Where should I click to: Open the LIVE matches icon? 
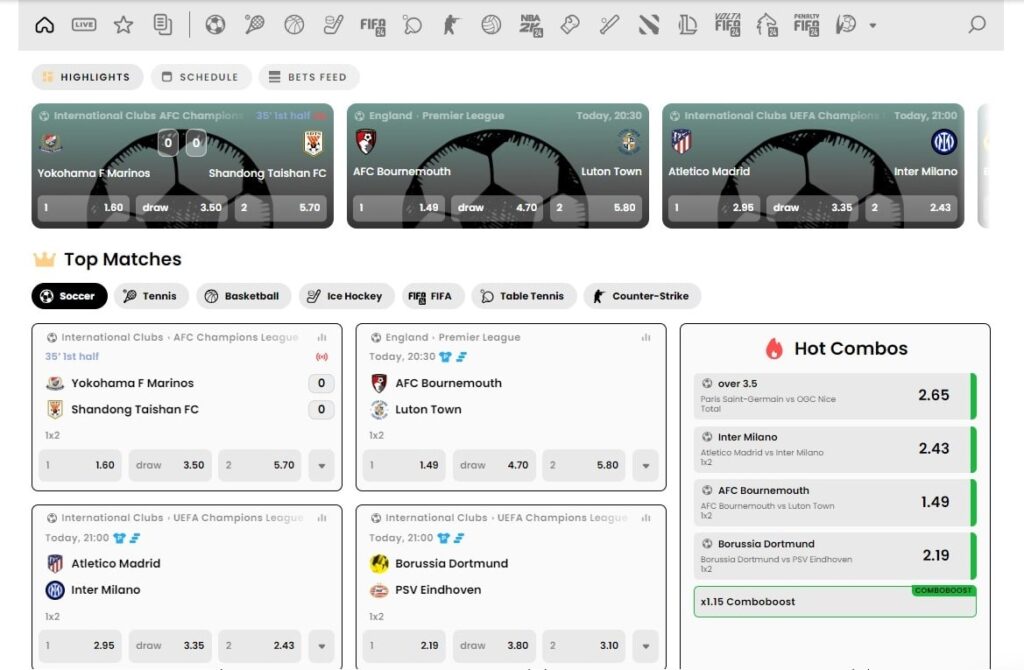click(x=84, y=25)
